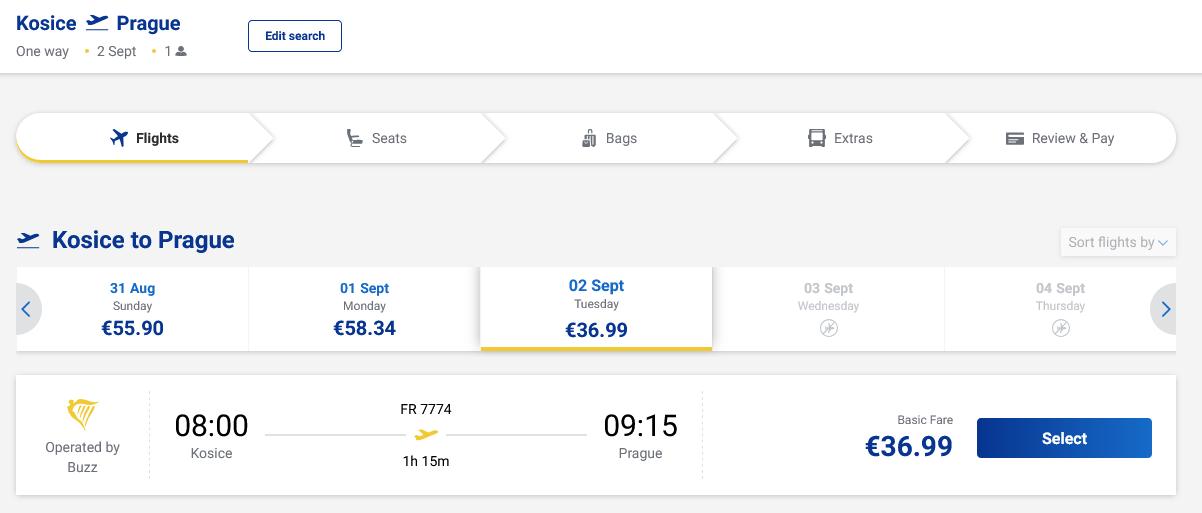Click the no-flight icon under 03 Sept
This screenshot has width=1202, height=513.
pyautogui.click(x=828, y=328)
